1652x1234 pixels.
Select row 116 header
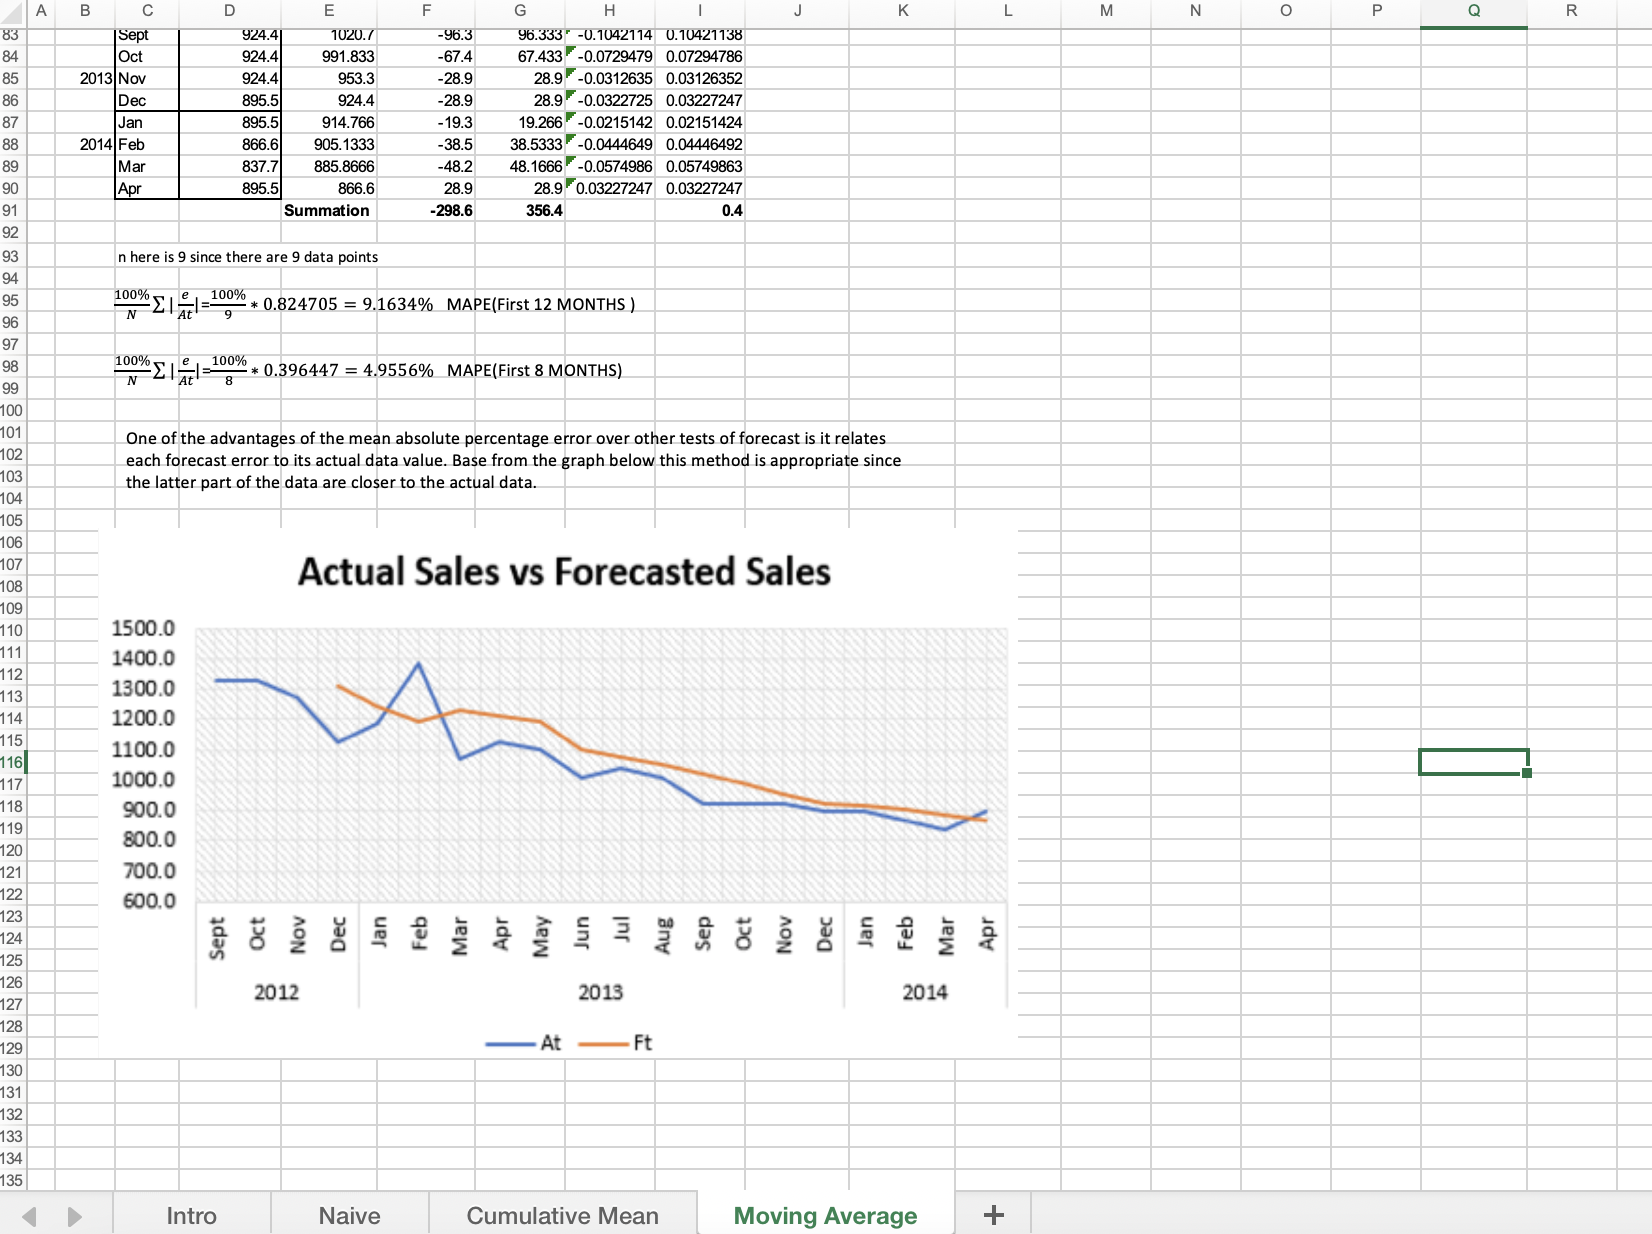pyautogui.click(x=11, y=762)
